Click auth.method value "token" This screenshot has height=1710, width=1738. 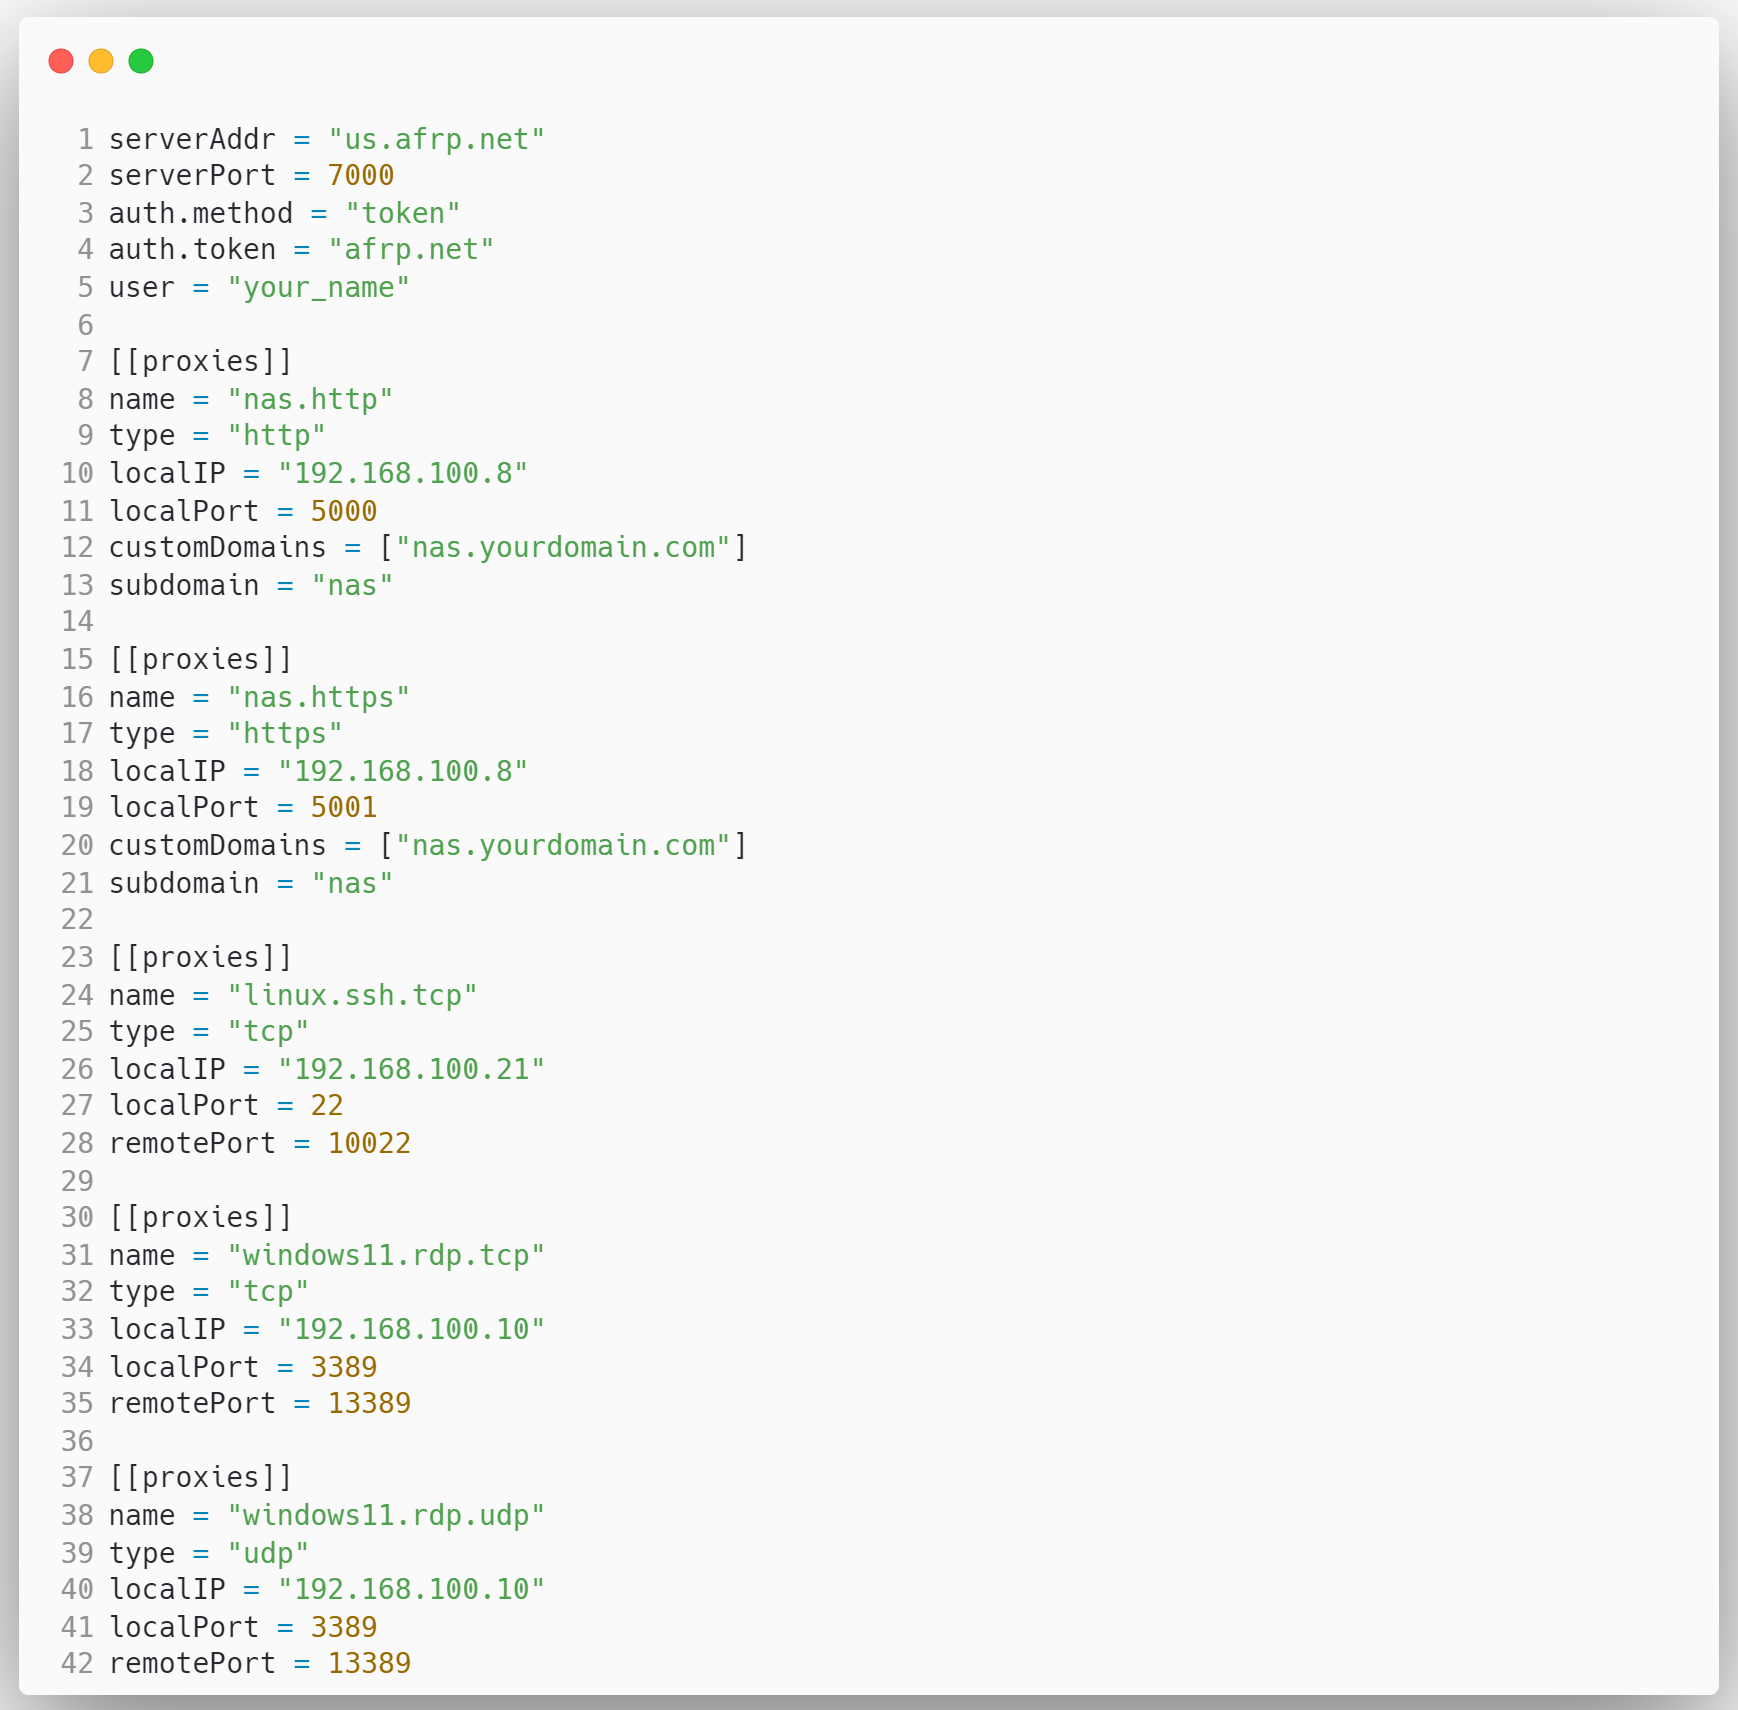[403, 213]
